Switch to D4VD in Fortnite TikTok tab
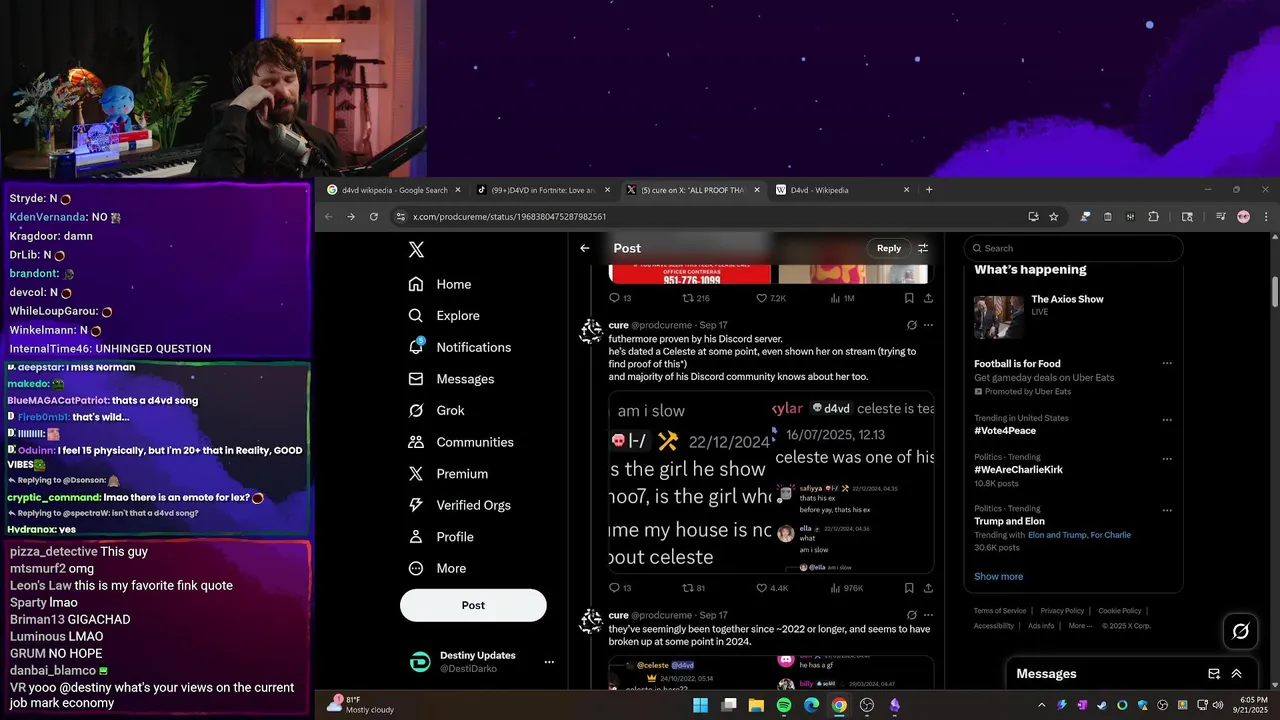The image size is (1280, 720). point(543,190)
